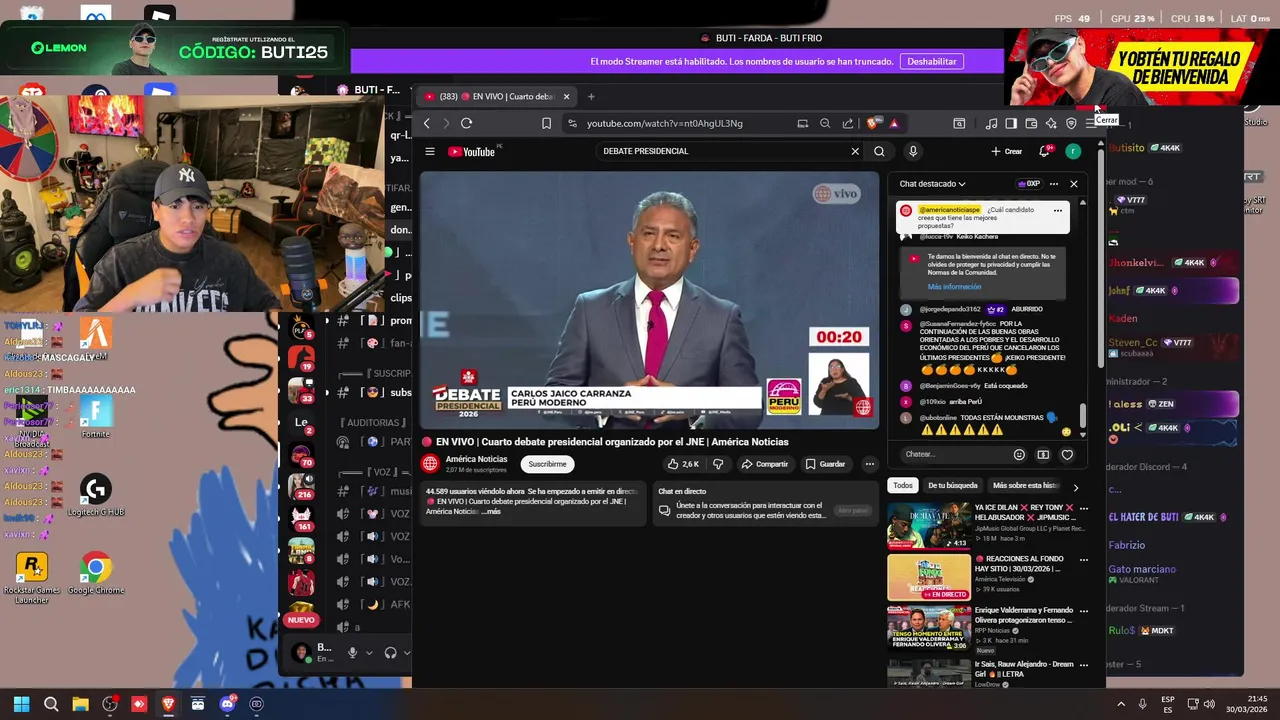Viewport: 1280px width, 720px height.
Task: Open the Enrique Valderrama video thumbnail
Action: point(929,628)
